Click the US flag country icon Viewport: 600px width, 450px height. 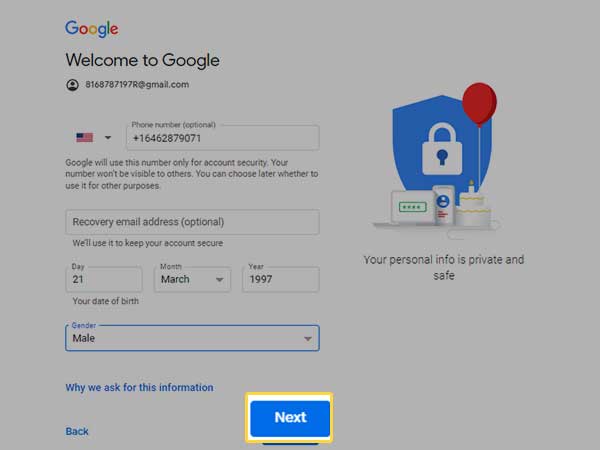[85, 137]
